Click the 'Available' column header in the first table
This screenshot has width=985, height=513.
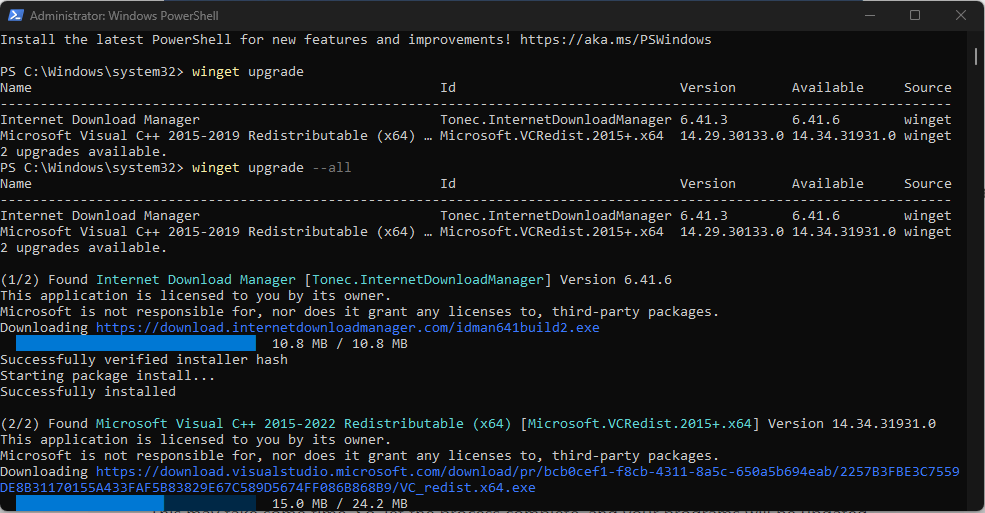[x=828, y=88]
